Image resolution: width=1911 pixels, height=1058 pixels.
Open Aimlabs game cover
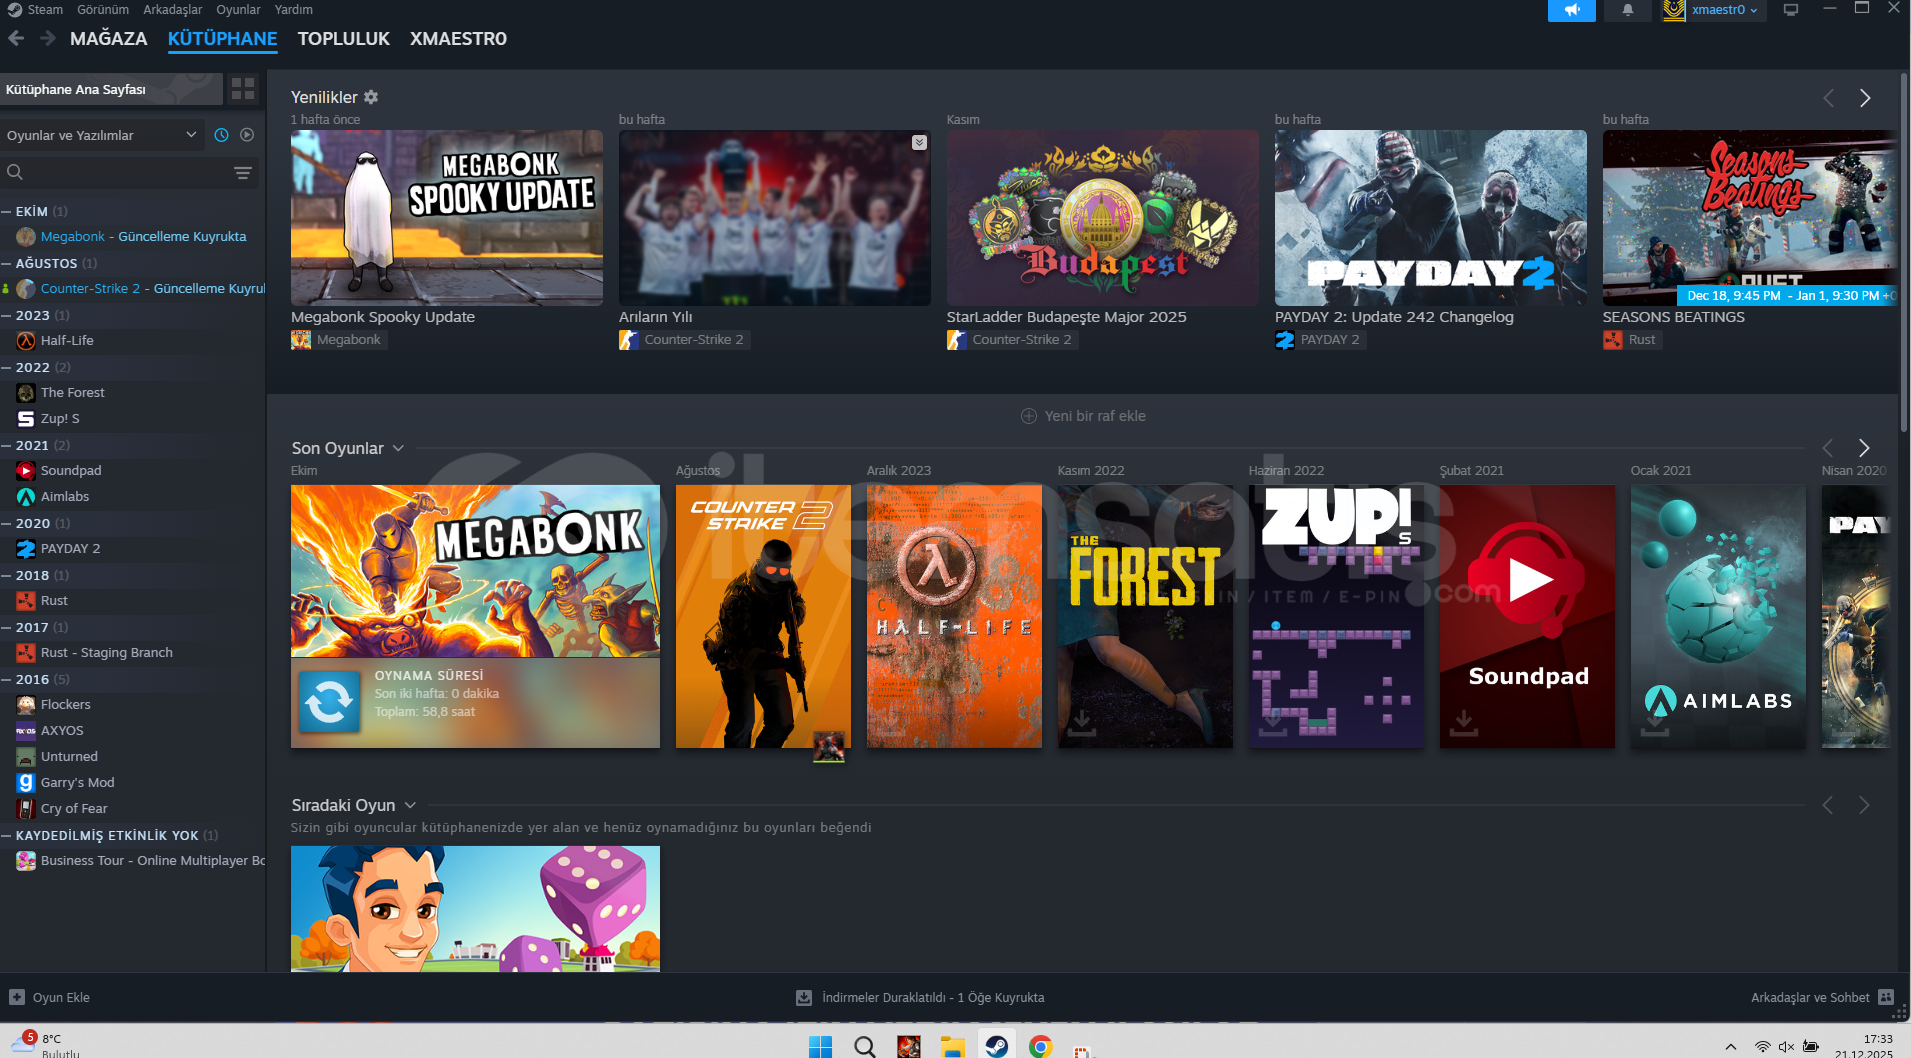tap(1718, 617)
